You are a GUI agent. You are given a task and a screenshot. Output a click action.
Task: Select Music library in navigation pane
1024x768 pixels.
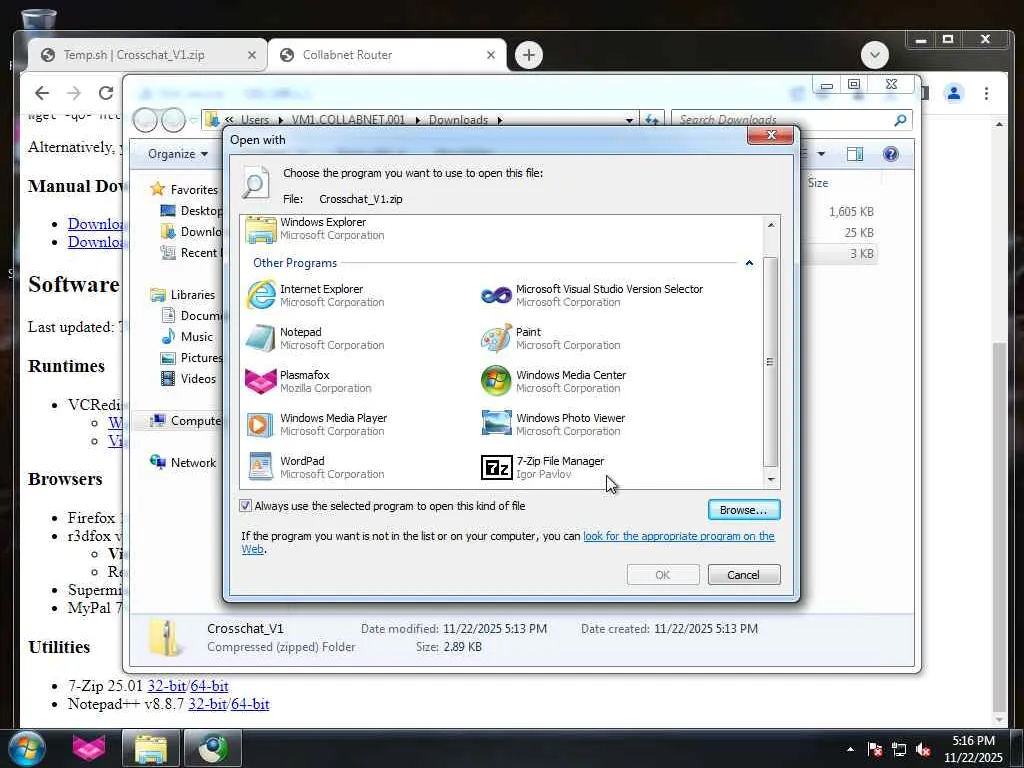point(188,336)
